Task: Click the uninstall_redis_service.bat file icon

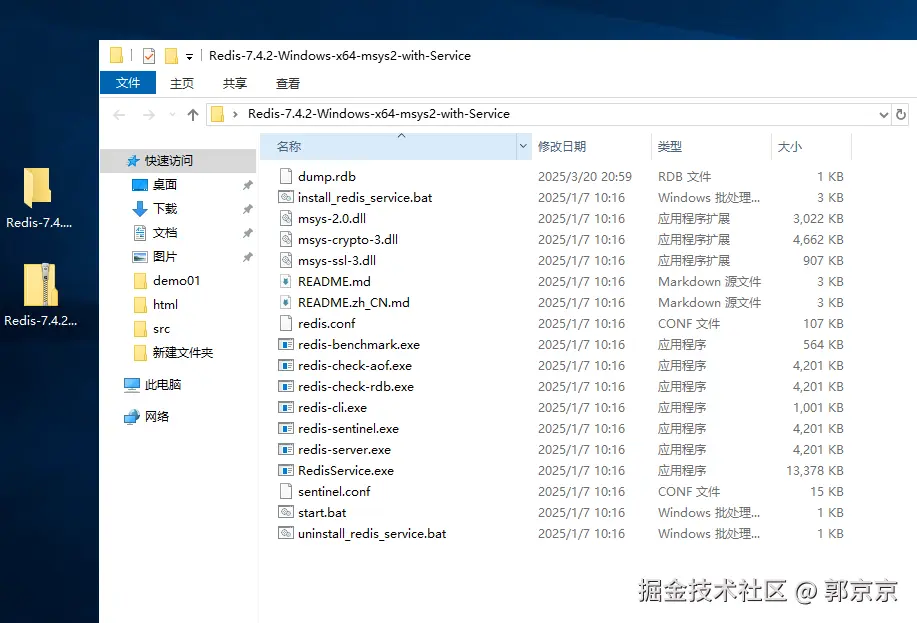Action: (x=285, y=533)
